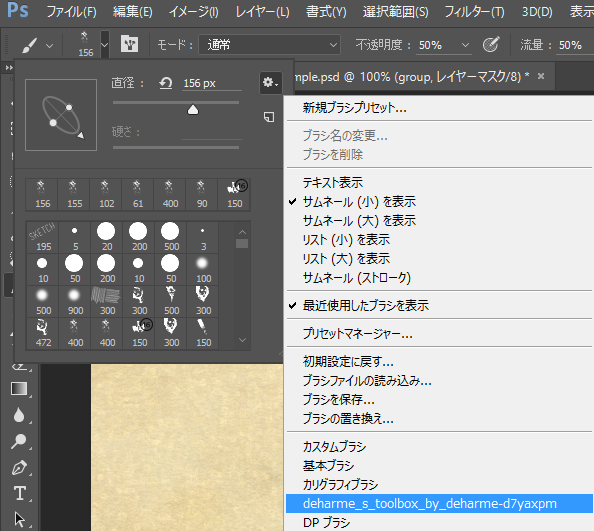Click the brush angle and roundness preview
The image size is (594, 531).
(61, 115)
